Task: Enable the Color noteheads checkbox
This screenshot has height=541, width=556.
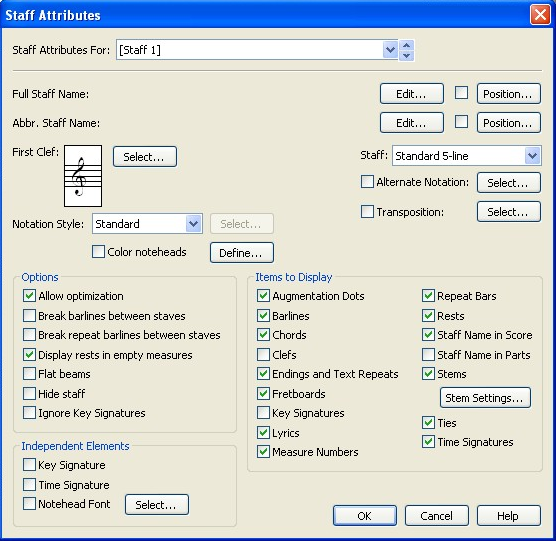Action: tap(98, 252)
